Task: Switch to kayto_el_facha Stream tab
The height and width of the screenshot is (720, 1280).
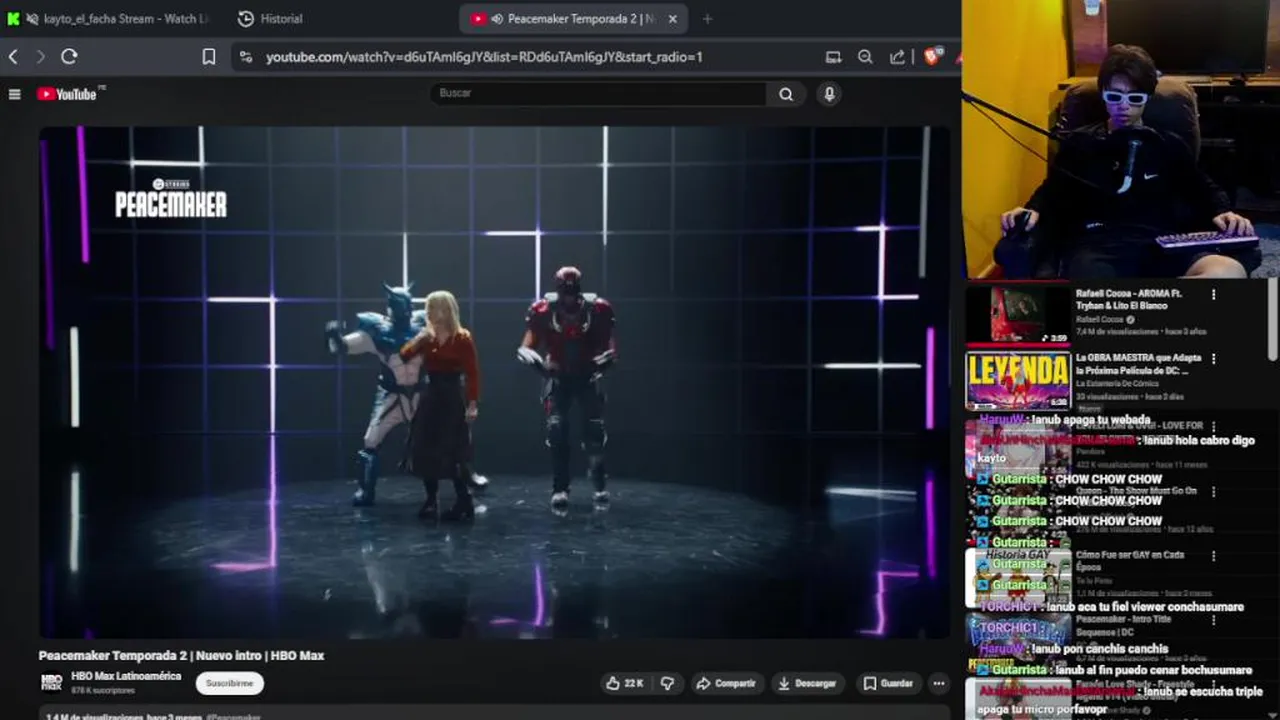Action: (110, 19)
